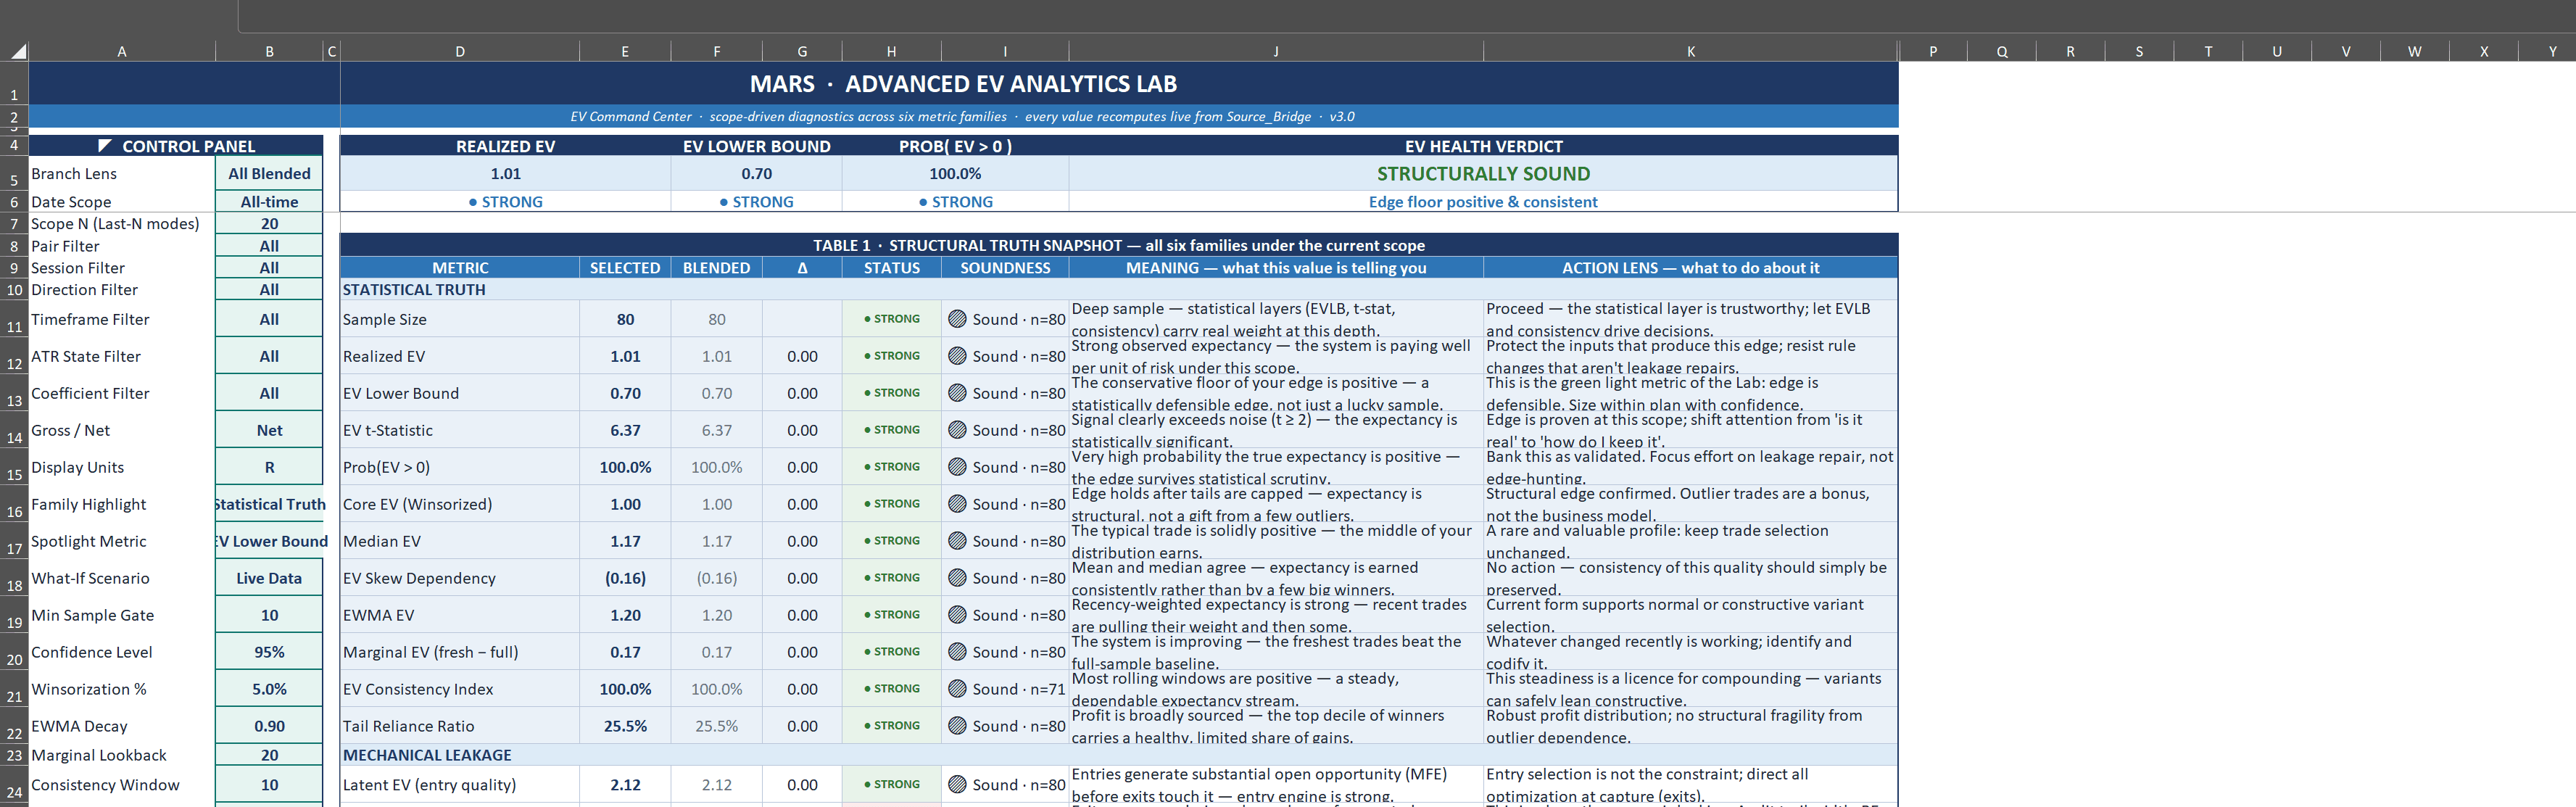This screenshot has height=807, width=2576.
Task: Click the 'TABLE 1 · STRUCTURAL TRUTH SNAPSHOT' banner
Action: [1119, 245]
